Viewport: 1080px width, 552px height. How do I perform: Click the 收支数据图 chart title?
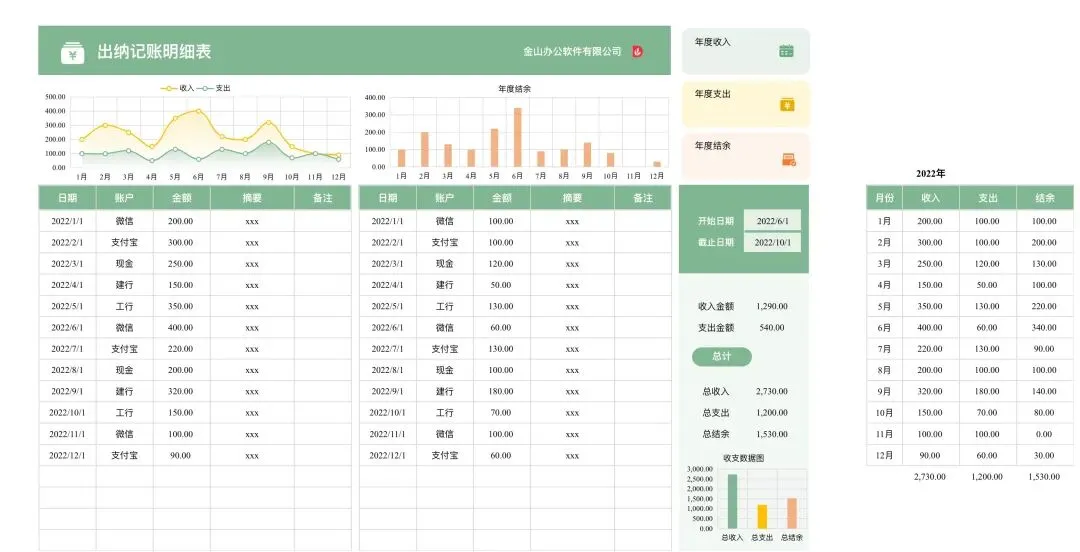743,458
